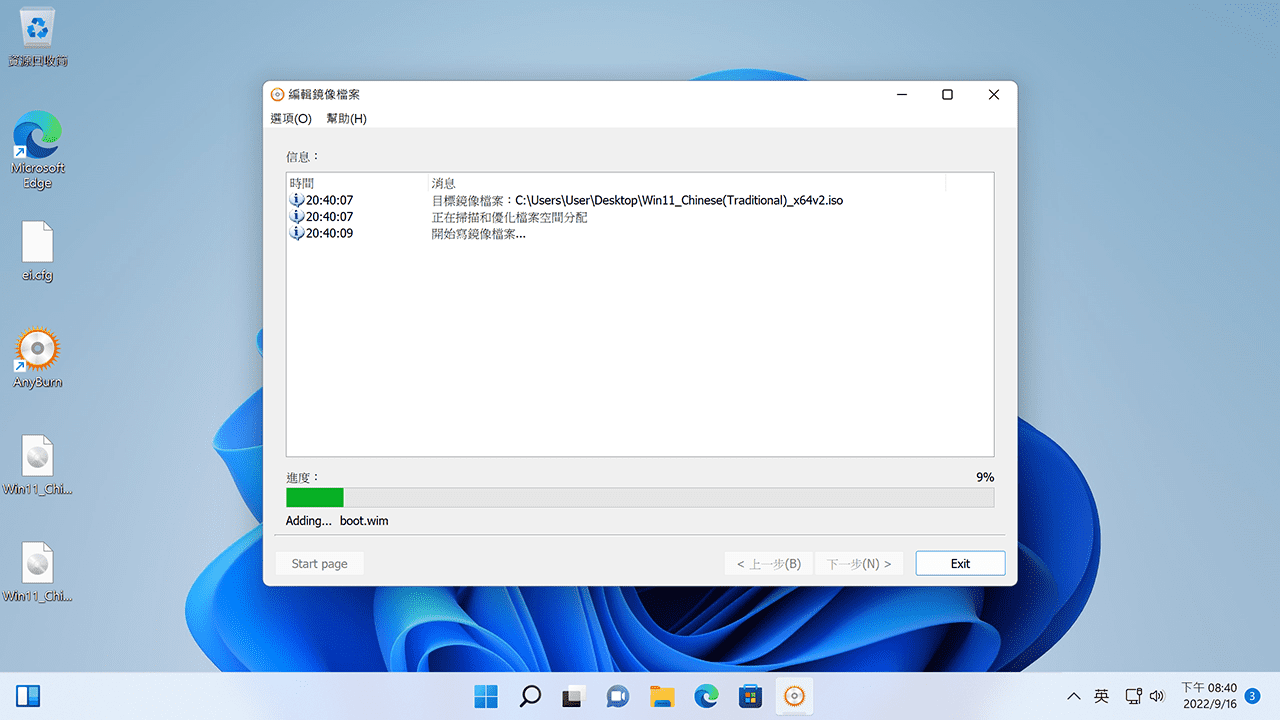1280x720 pixels.
Task: Toggle the 英 input method indicator
Action: point(1101,696)
